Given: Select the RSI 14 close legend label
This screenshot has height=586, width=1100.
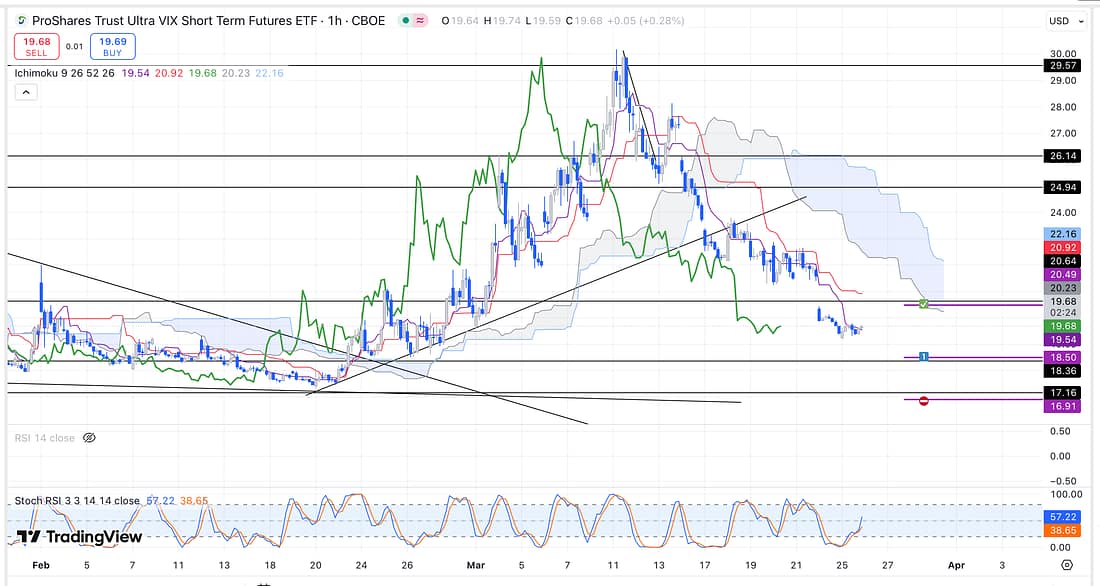Looking at the screenshot, I should click(44, 438).
